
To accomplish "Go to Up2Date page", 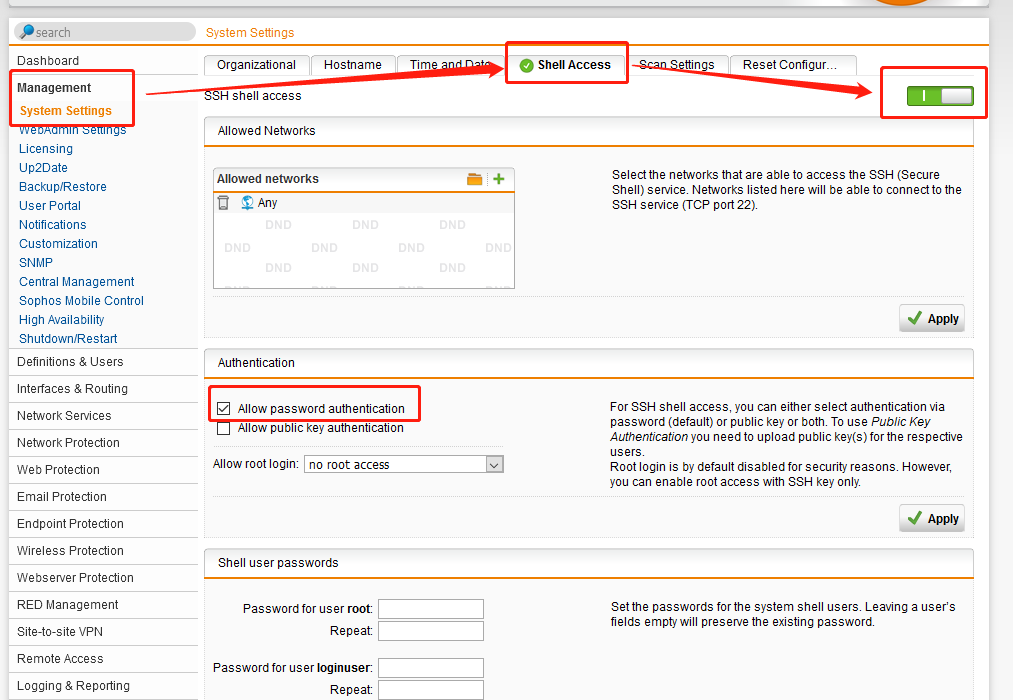I will tap(43, 168).
